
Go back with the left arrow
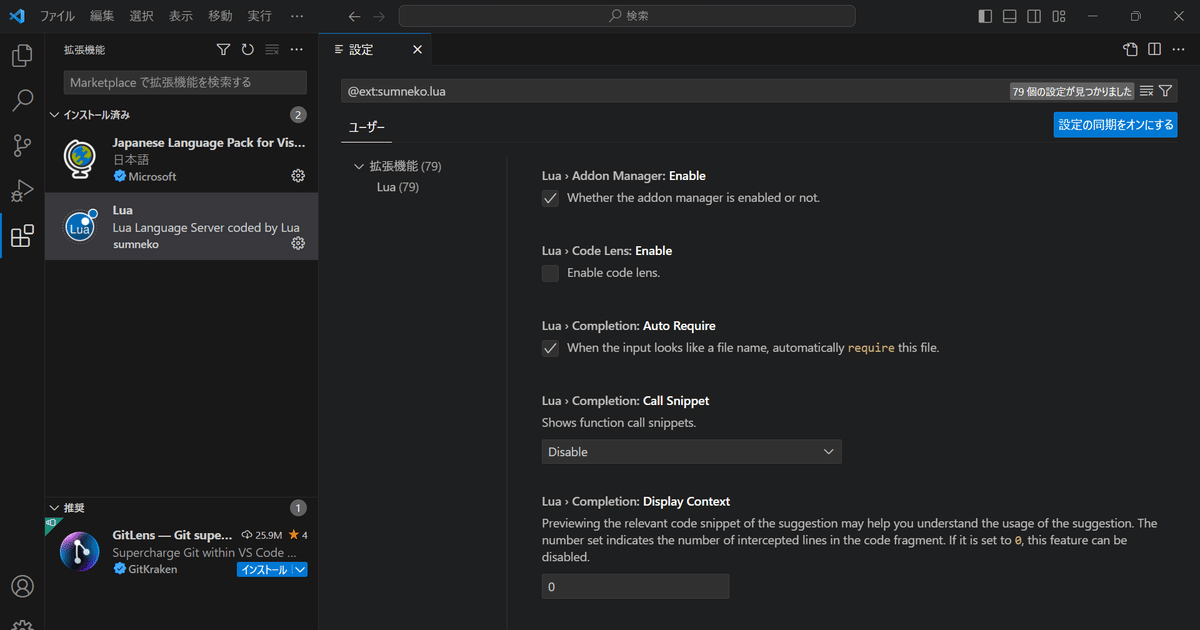[x=354, y=16]
